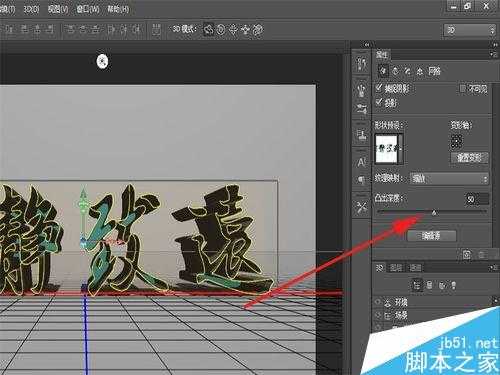The width and height of the screenshot is (500, 375).
Task: Click the render icon at Properties panel bottom
Action: click(x=467, y=255)
